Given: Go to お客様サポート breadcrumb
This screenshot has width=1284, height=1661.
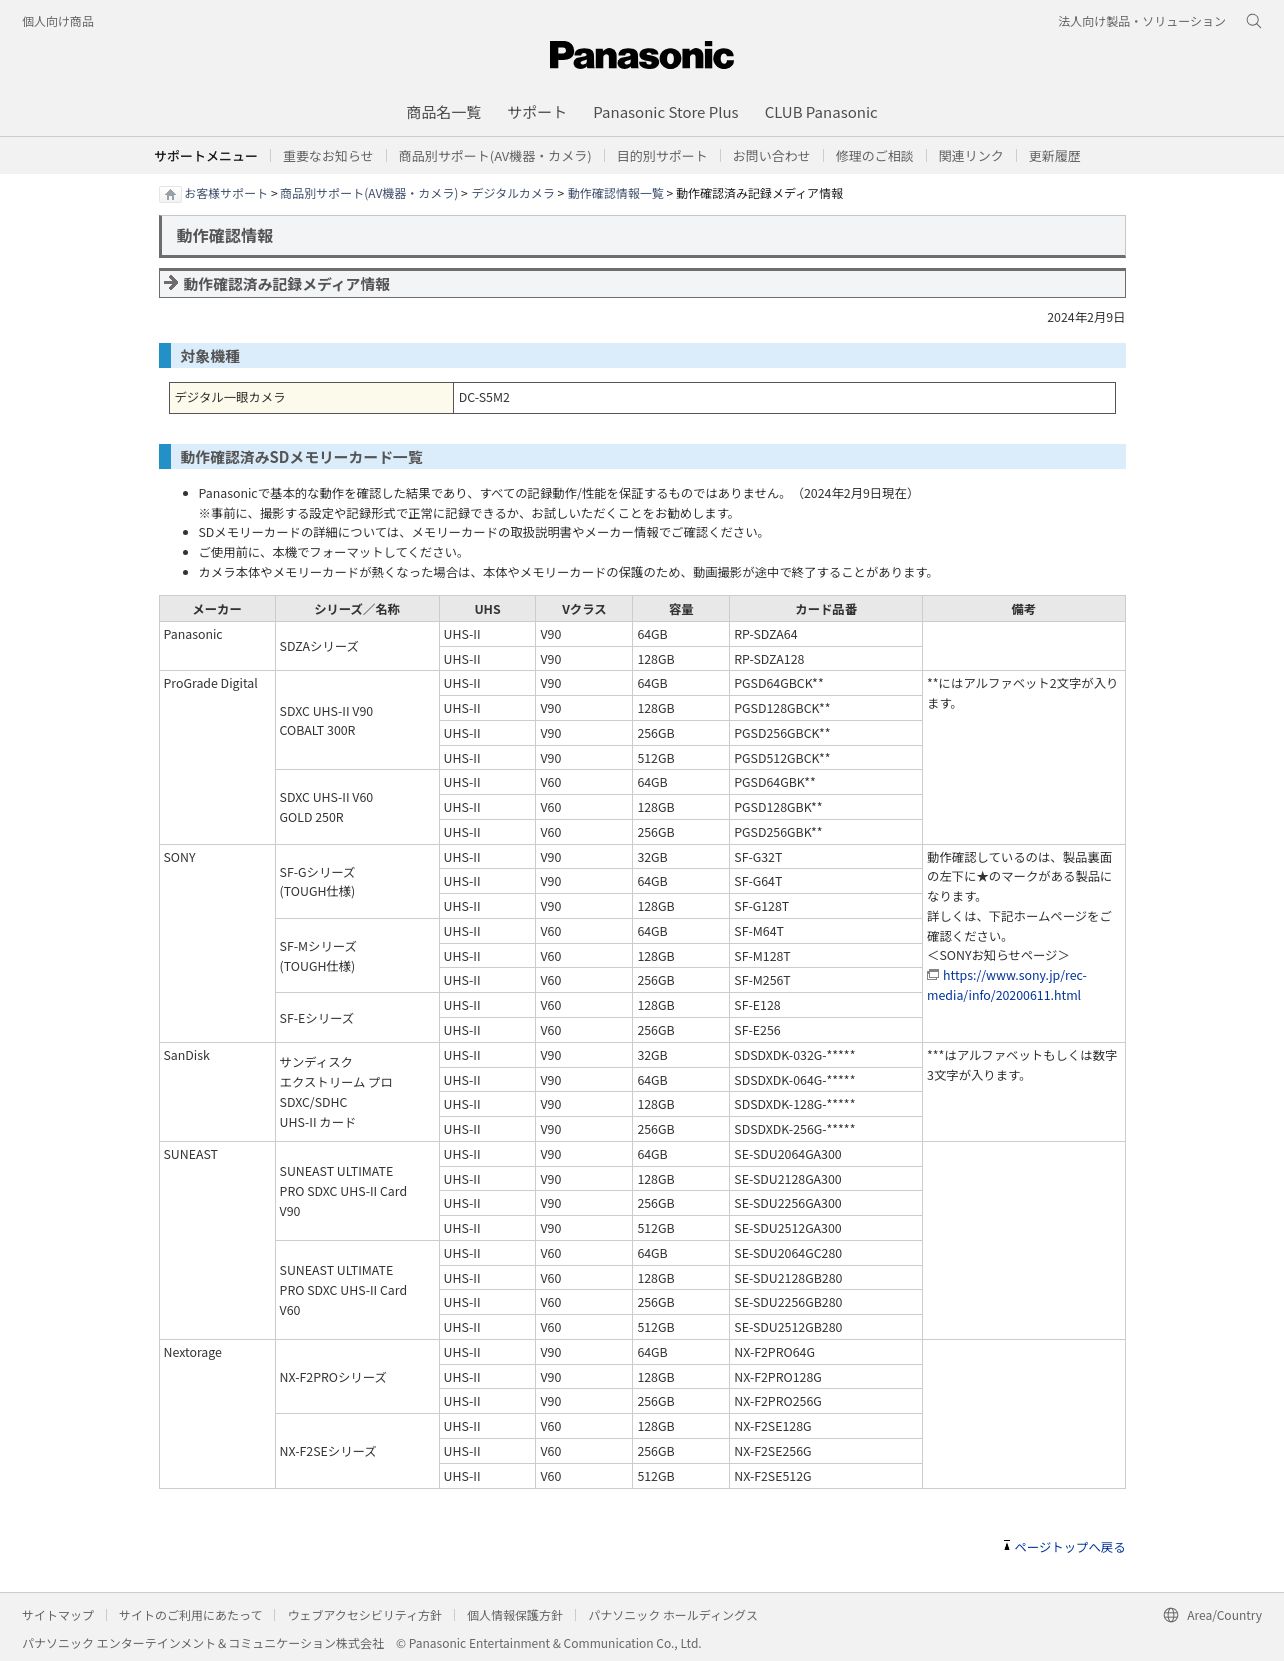Looking at the screenshot, I should 226,194.
